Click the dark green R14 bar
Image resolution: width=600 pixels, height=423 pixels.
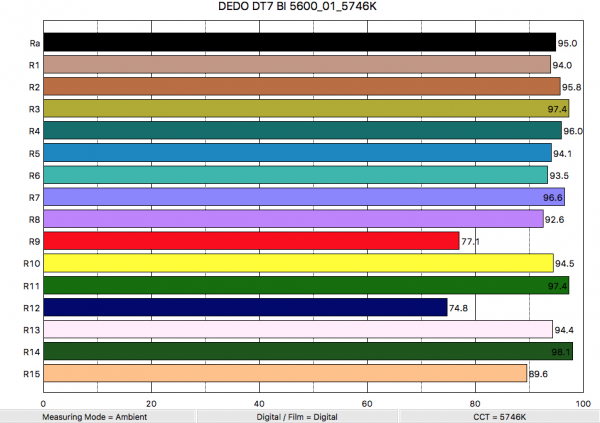coord(307,351)
